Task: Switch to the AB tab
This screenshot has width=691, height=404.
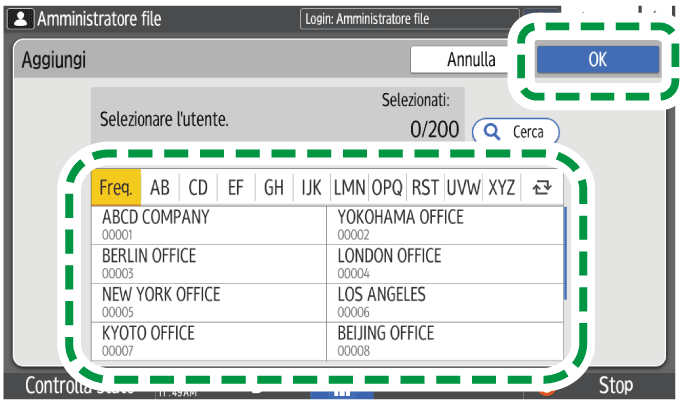Action: point(160,188)
